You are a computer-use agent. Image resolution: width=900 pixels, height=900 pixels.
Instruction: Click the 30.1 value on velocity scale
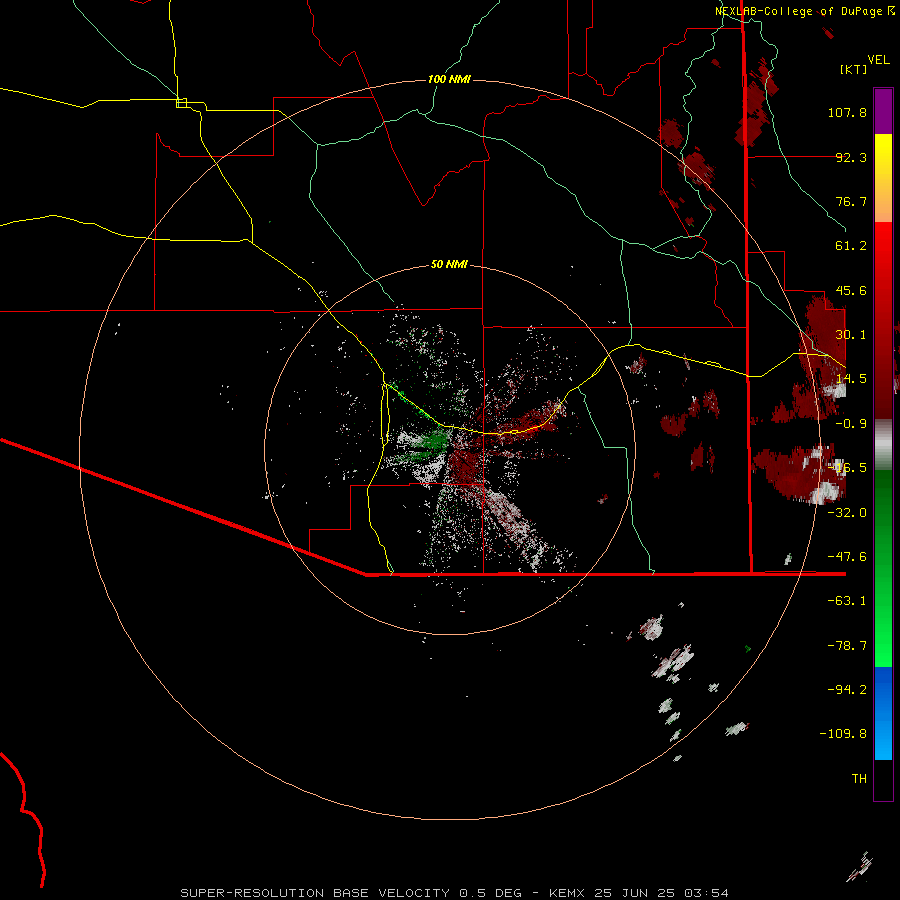point(851,335)
